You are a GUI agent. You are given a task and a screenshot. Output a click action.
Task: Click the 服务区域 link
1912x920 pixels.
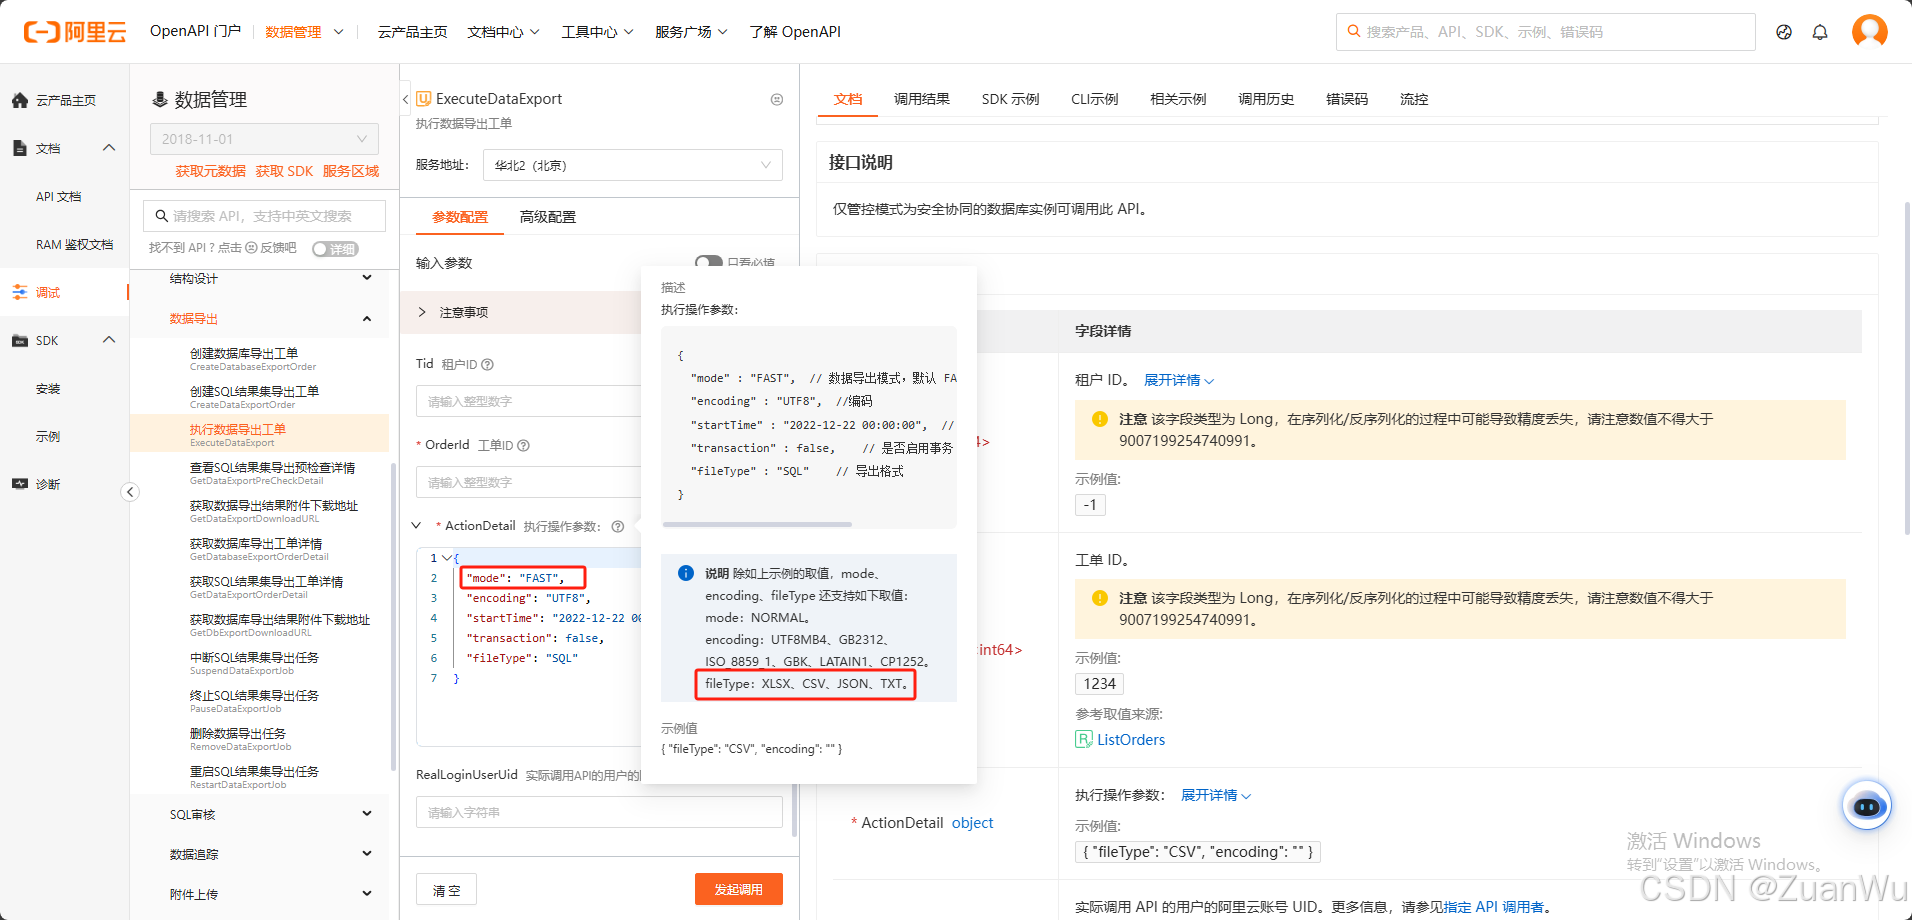351,171
